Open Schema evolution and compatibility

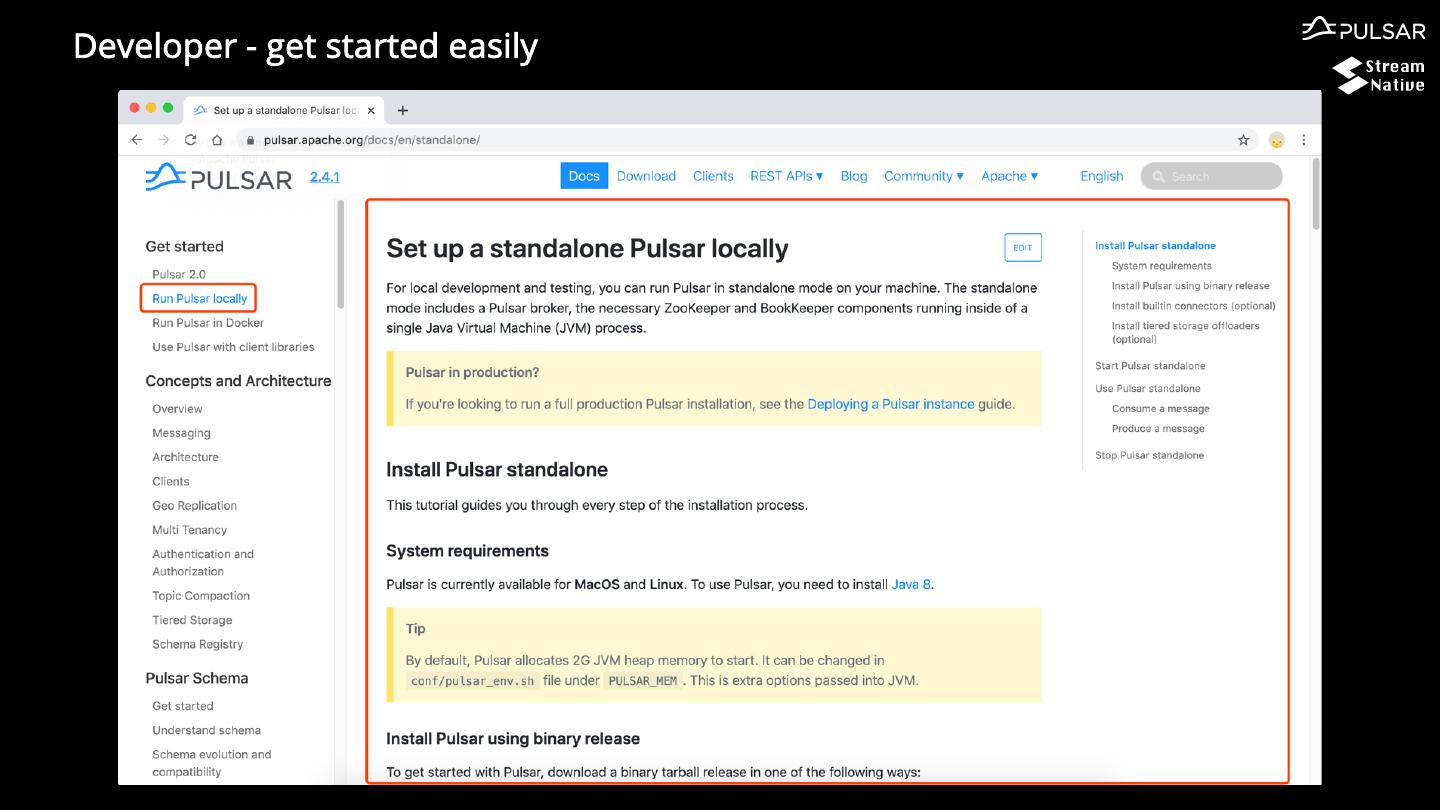212,763
